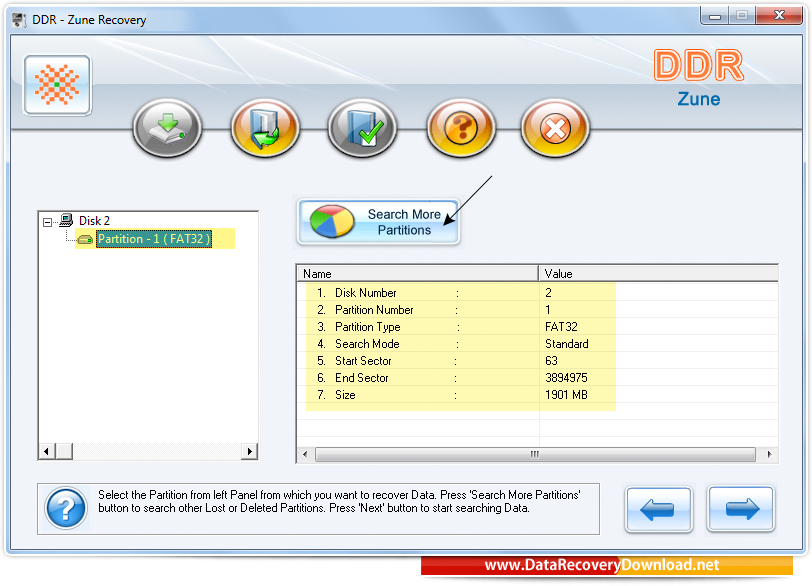
Task: Click the book with green arrow button
Action: (x=265, y=128)
